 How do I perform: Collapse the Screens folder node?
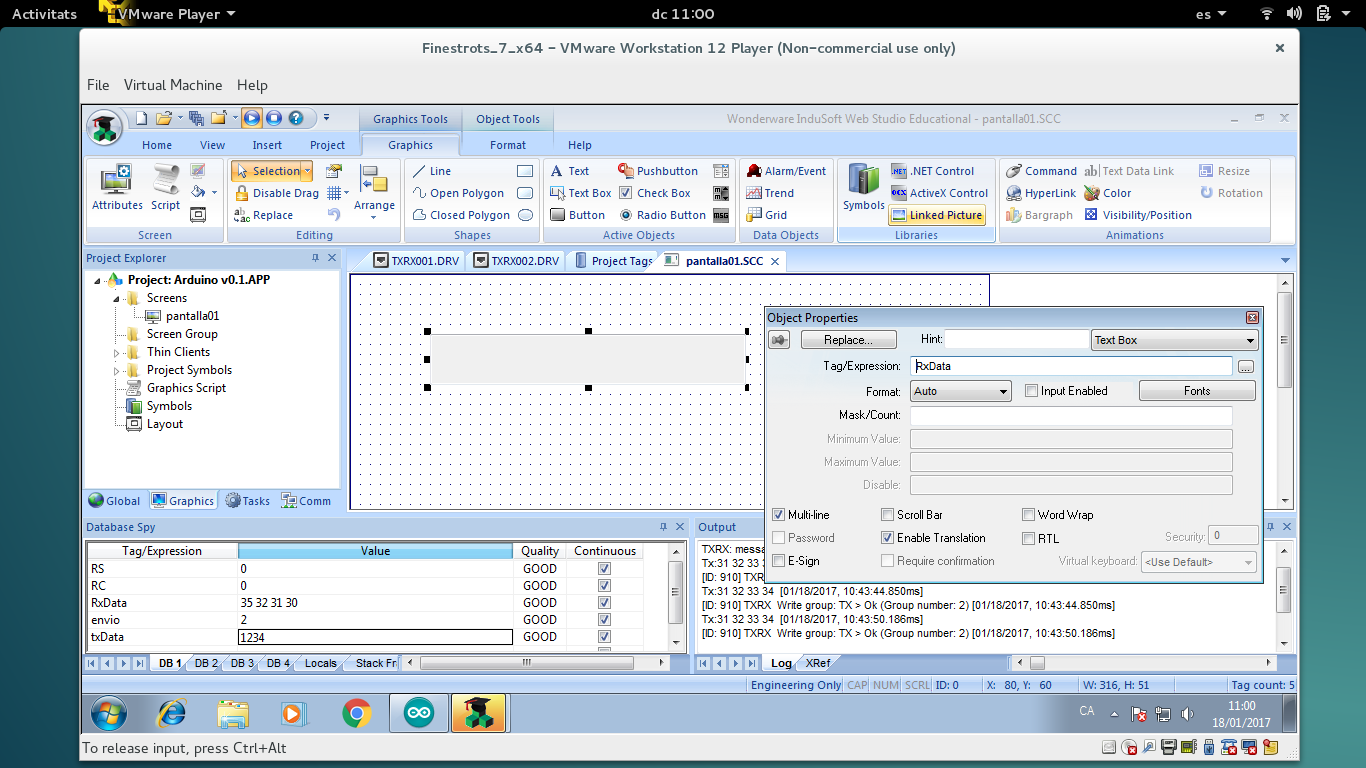[117, 298]
